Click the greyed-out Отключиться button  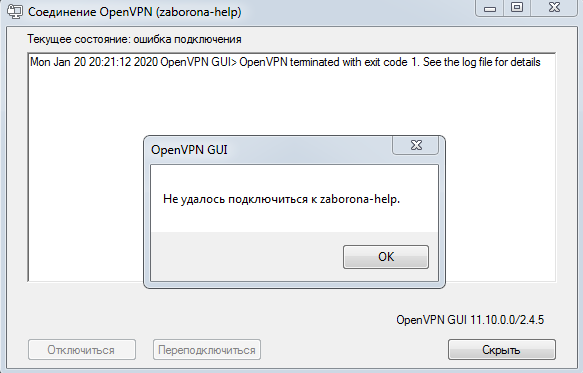tap(82, 350)
